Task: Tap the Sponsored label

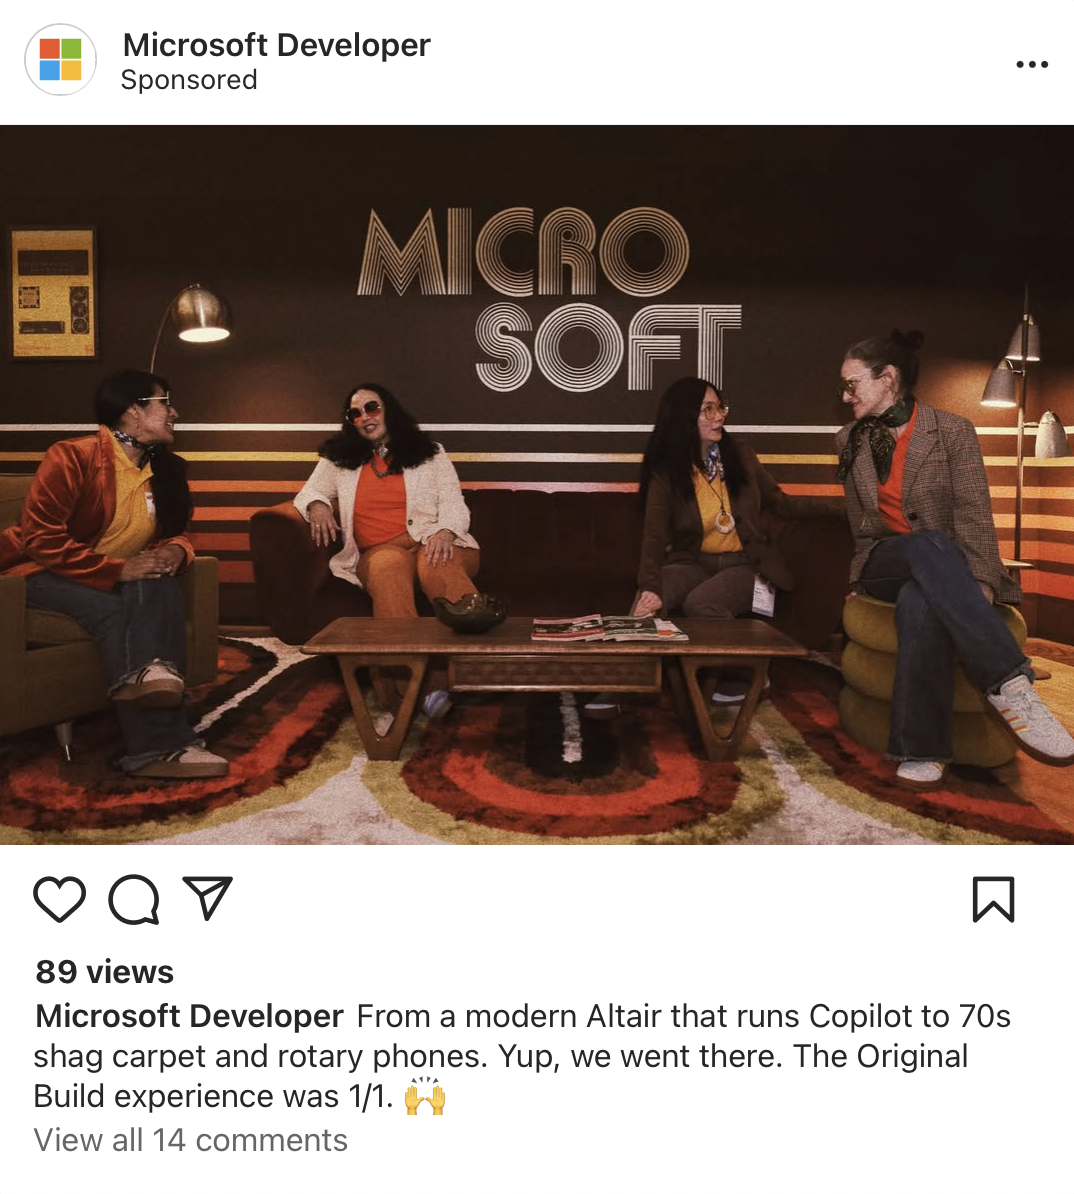Action: pos(189,80)
